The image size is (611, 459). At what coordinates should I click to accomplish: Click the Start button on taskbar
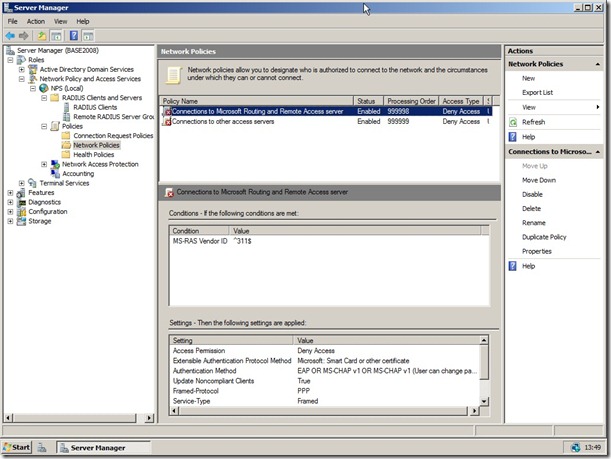pos(16,447)
